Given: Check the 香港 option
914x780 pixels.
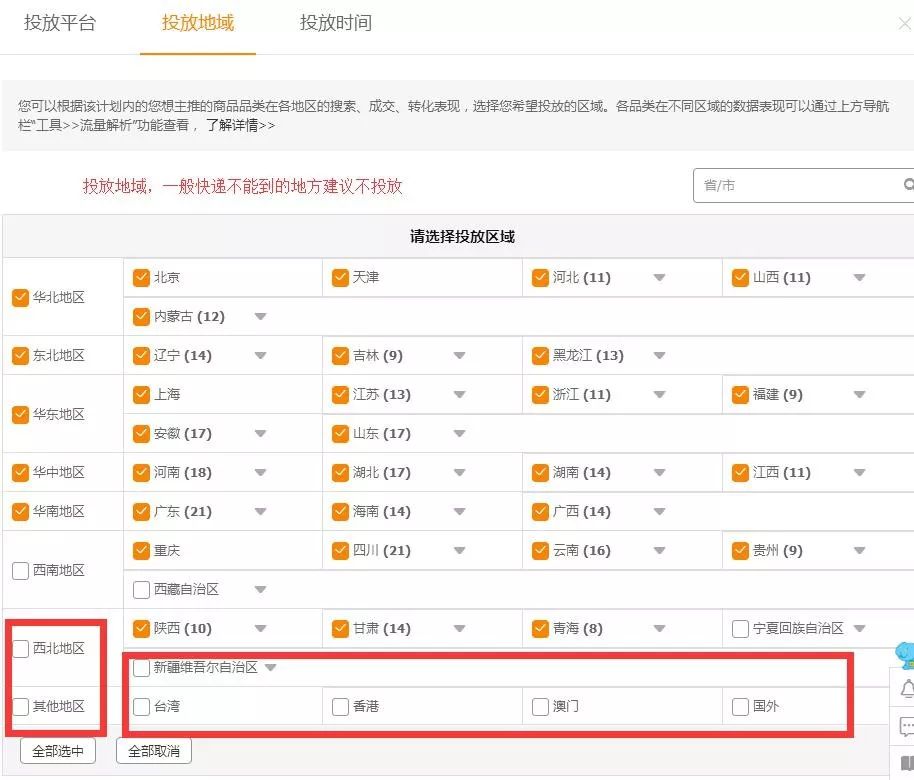Looking at the screenshot, I should (x=340, y=707).
